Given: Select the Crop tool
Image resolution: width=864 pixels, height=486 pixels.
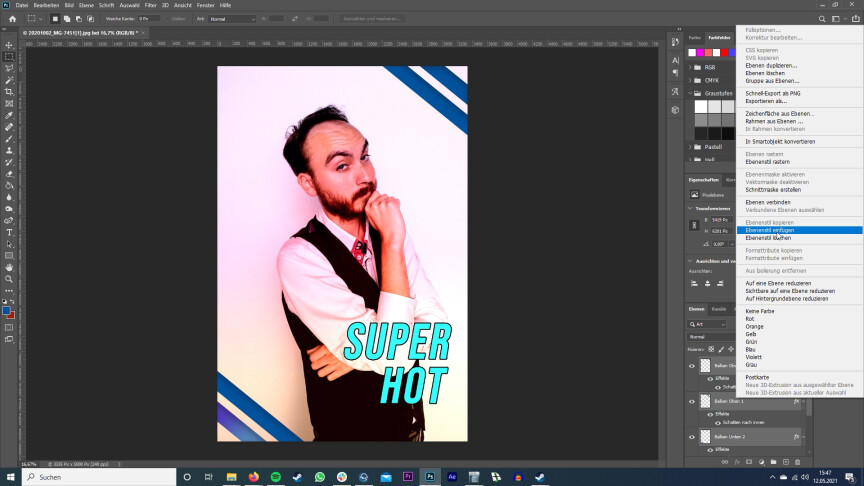Looking at the screenshot, I should coord(9,92).
